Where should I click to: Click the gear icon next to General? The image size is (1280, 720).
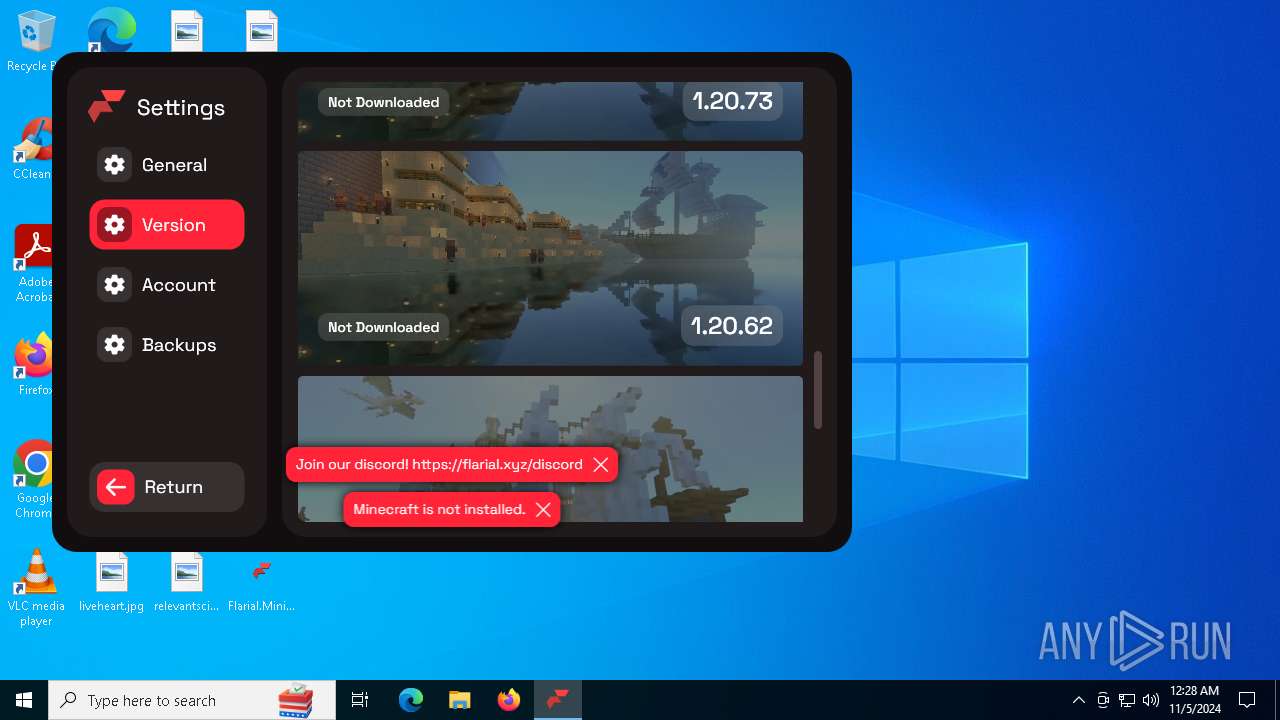tap(115, 165)
